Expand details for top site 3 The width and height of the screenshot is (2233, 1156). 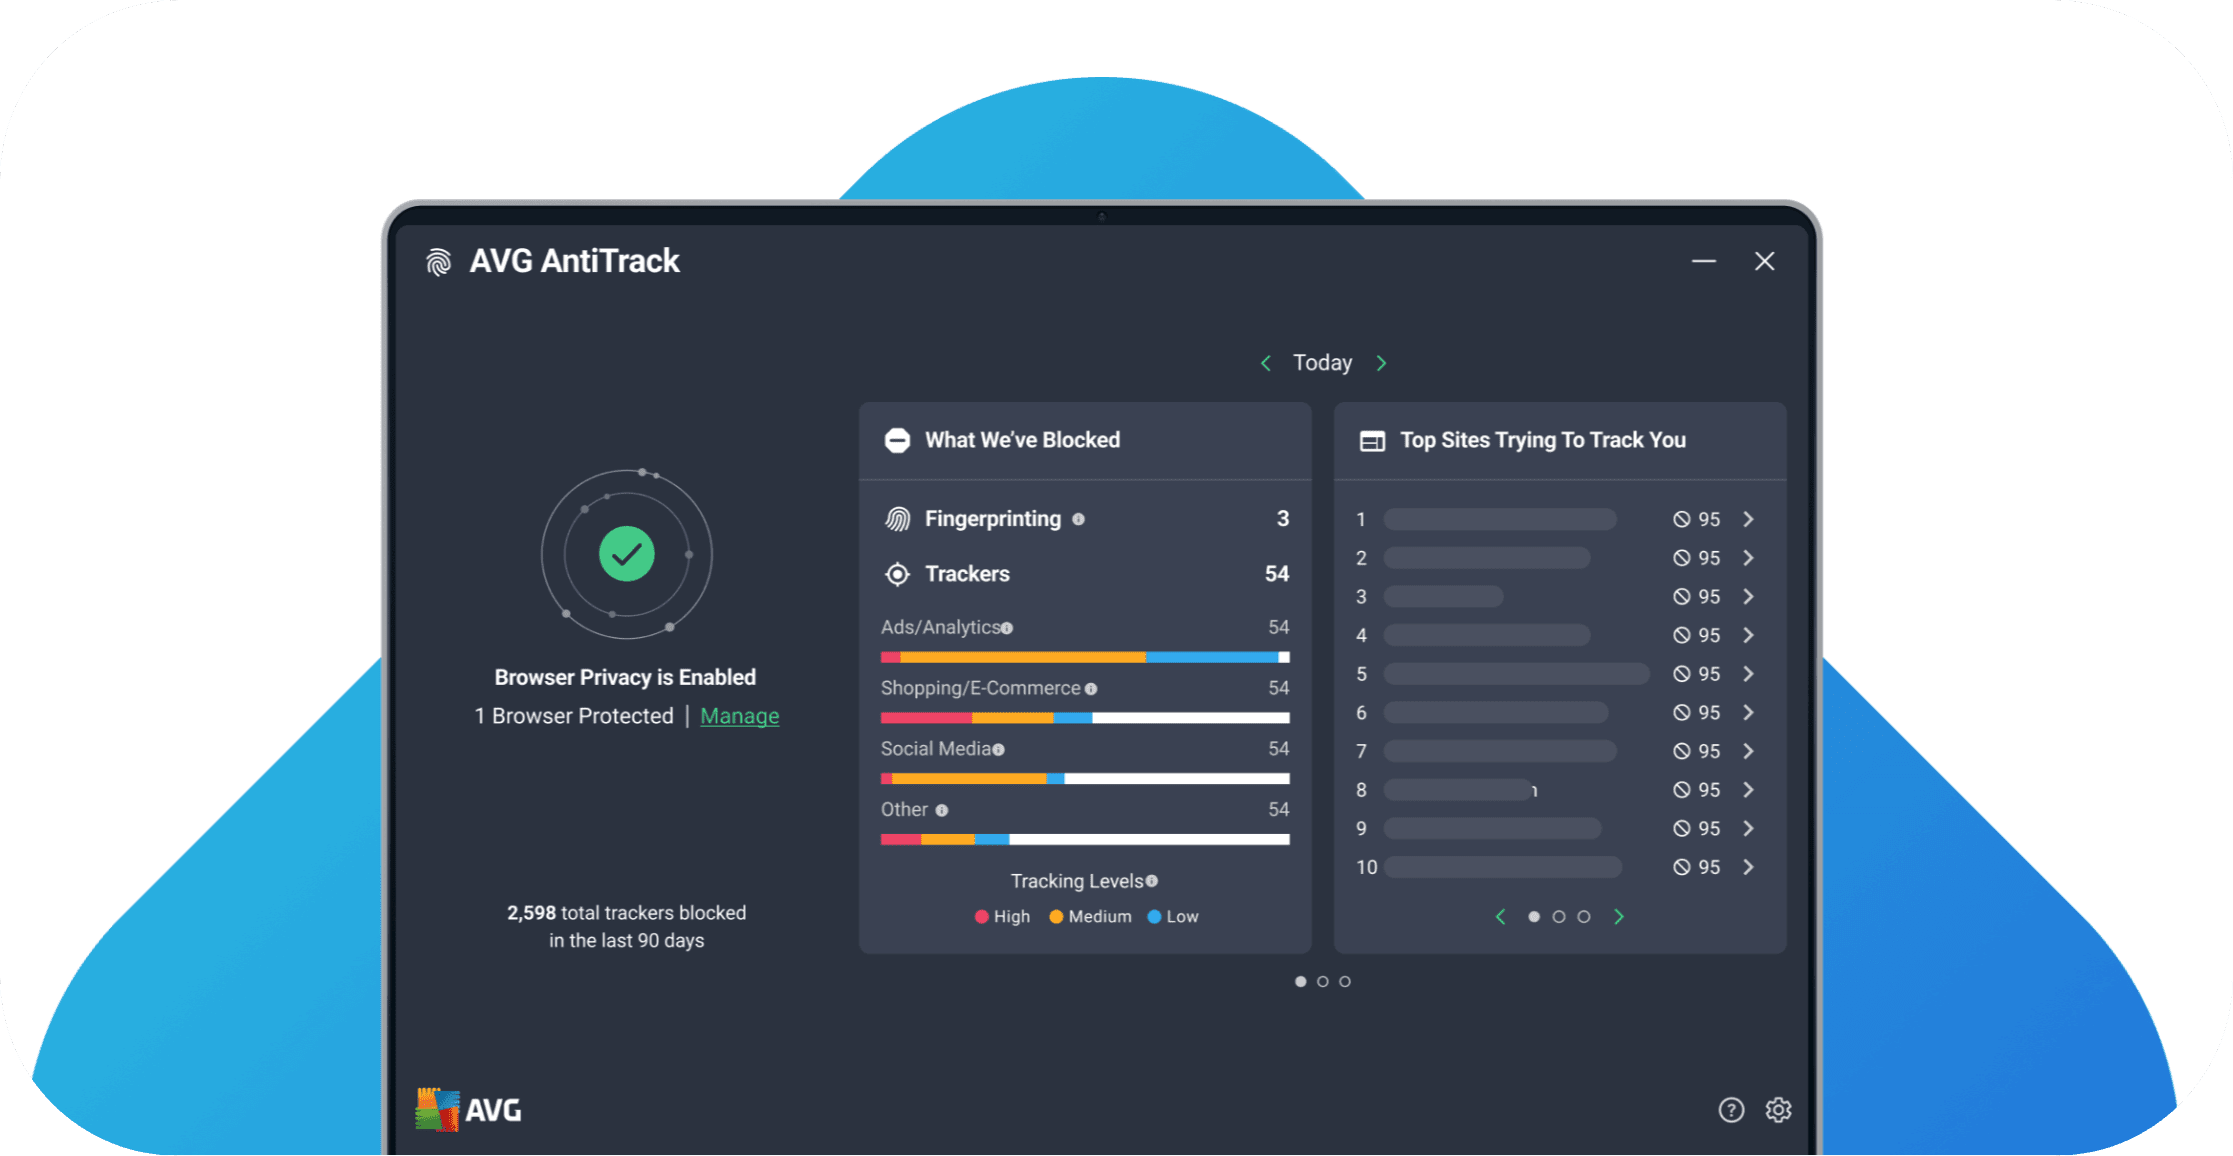click(1748, 596)
